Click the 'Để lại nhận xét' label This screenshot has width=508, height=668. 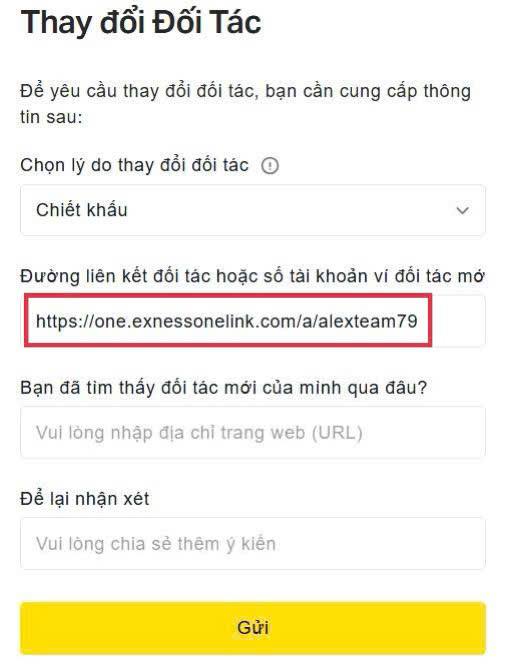[84, 499]
